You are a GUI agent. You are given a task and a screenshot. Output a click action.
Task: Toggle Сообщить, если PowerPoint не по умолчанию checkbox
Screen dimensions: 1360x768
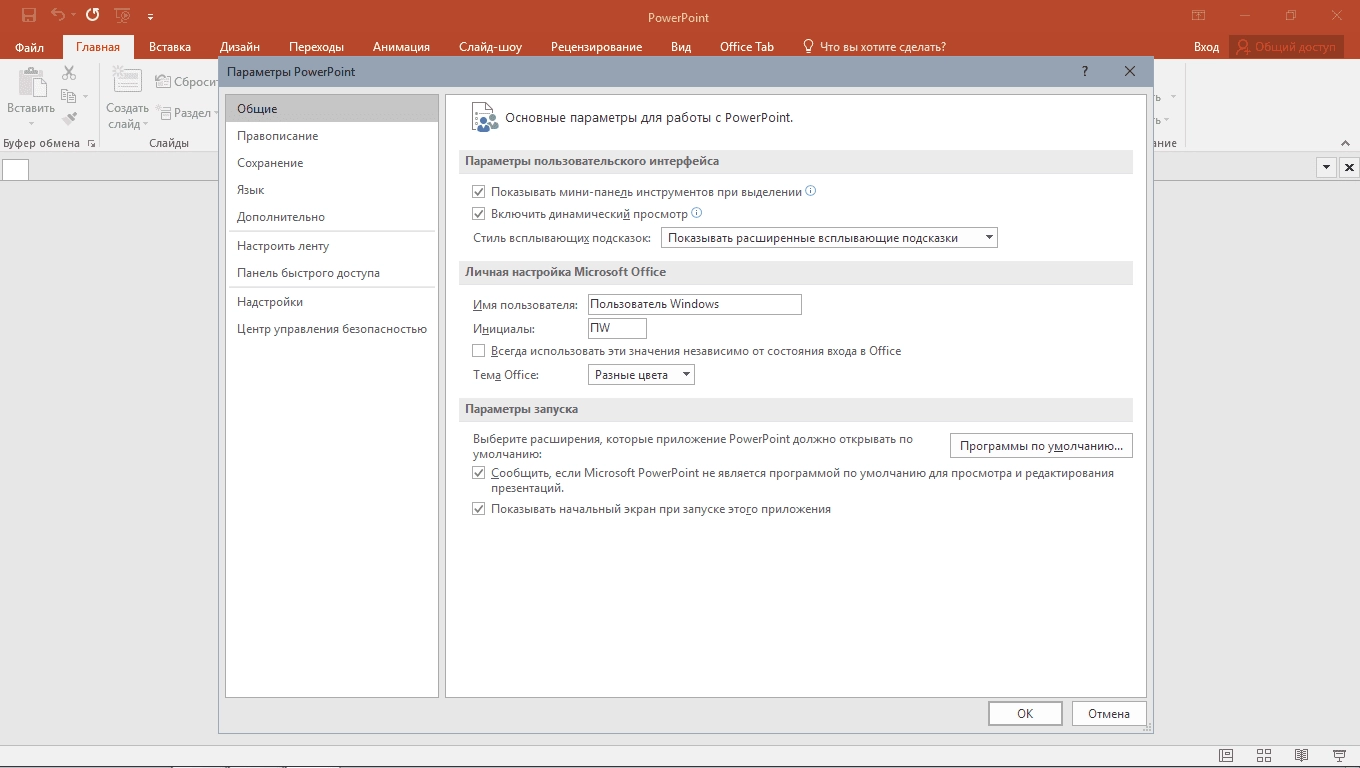(x=479, y=473)
